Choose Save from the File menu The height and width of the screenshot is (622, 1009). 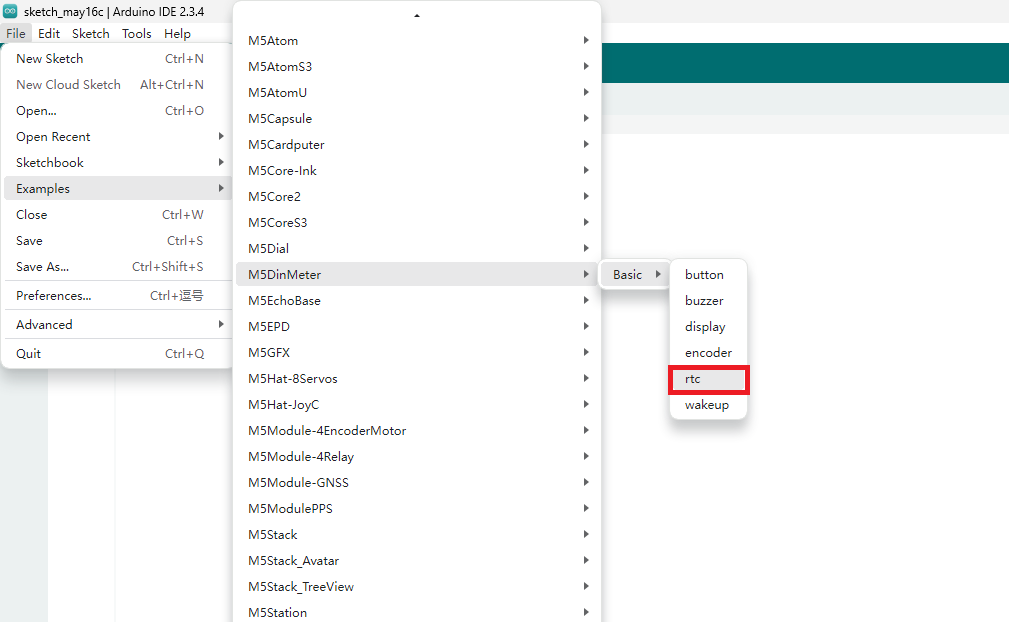(x=118, y=241)
